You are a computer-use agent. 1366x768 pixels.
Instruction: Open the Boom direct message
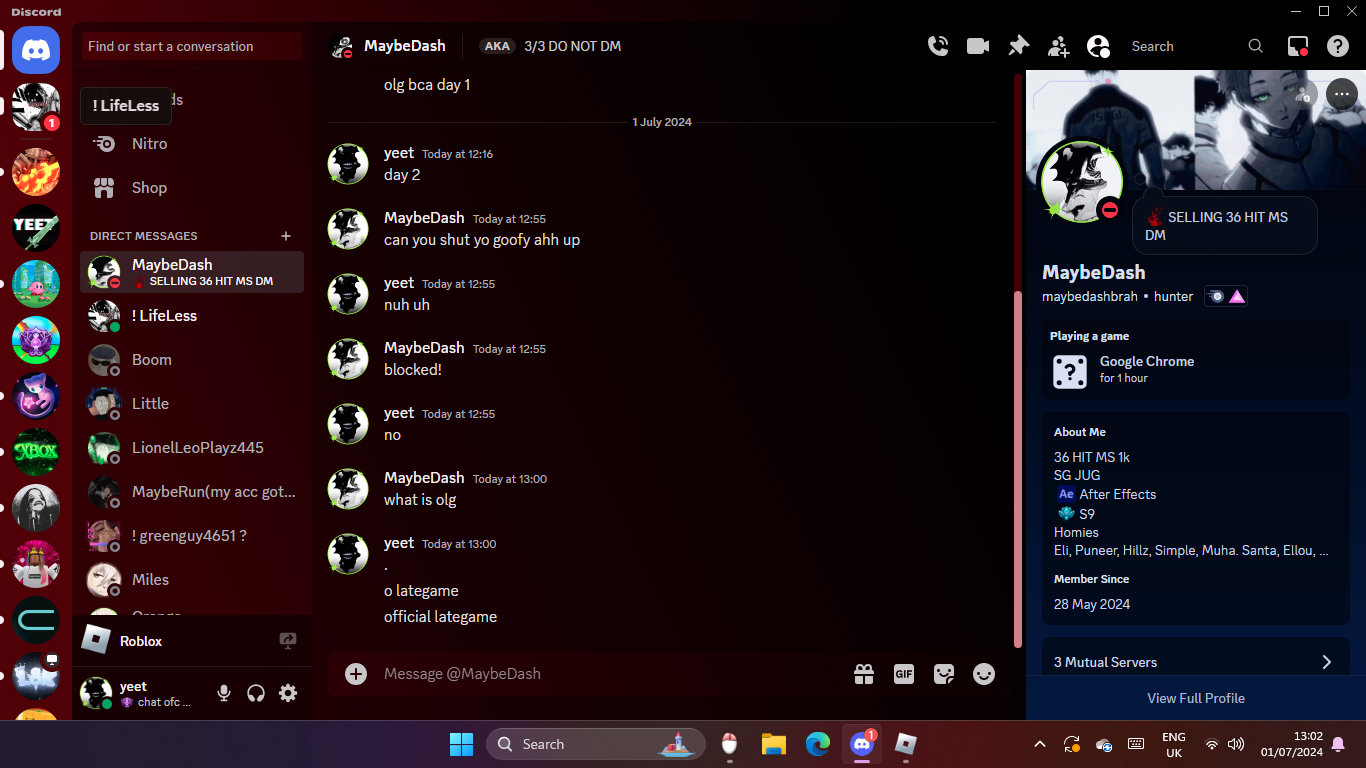tap(192, 360)
